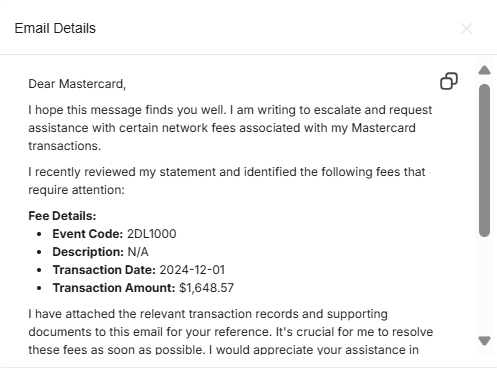
Task: Click the 'I recently reviewed my statement' paragraph
Action: tap(227, 181)
